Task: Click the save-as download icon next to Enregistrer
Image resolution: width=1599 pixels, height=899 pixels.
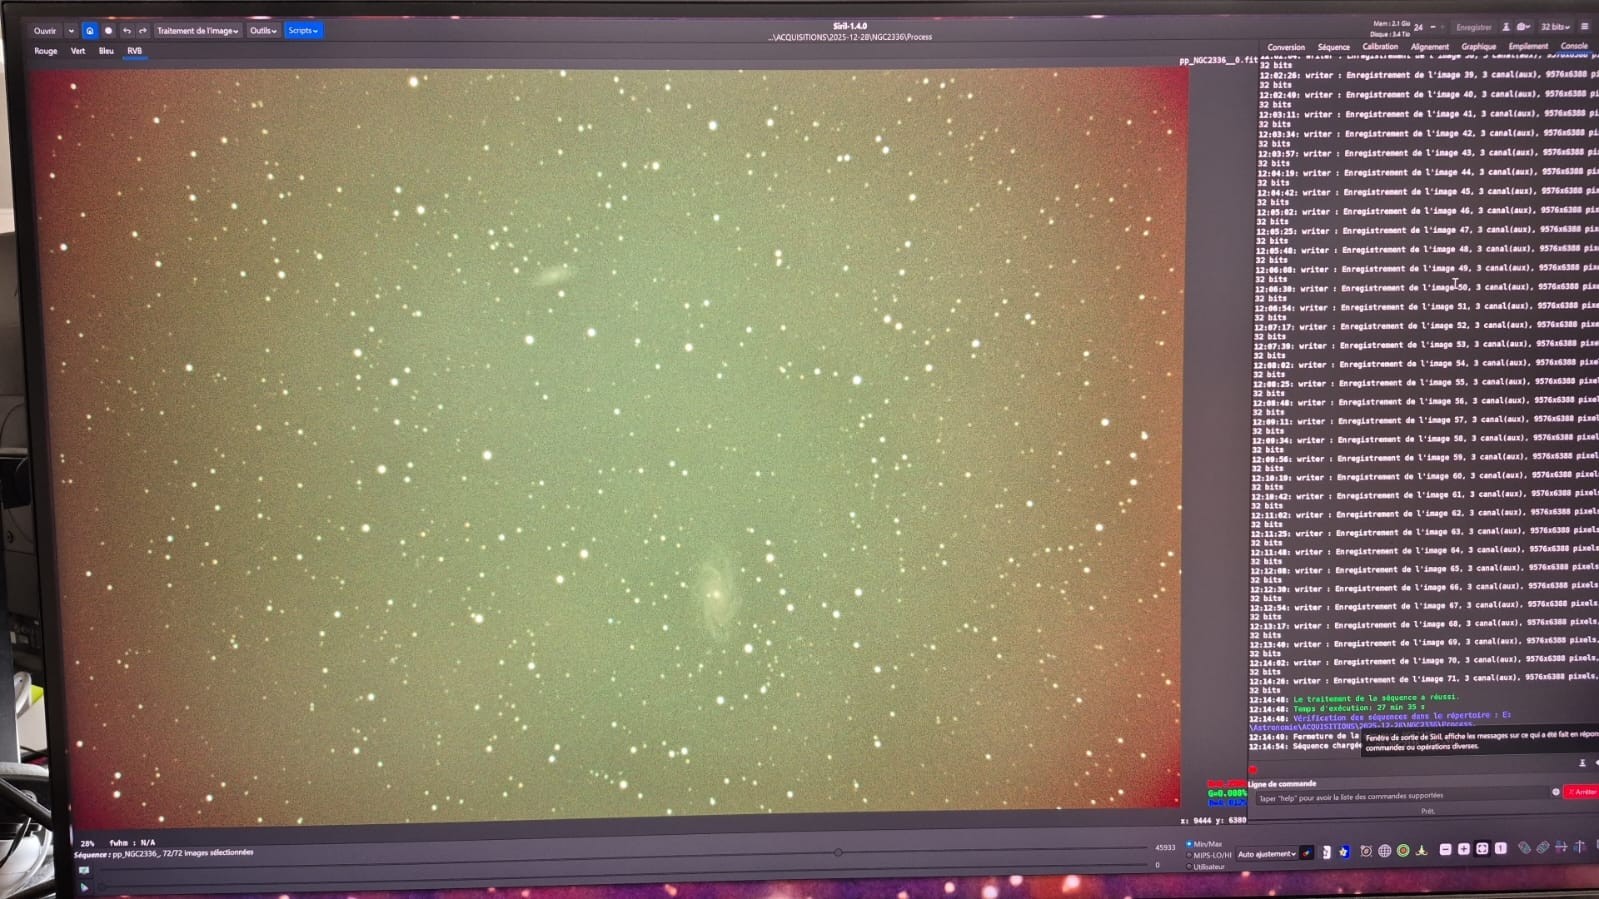Action: 1506,27
